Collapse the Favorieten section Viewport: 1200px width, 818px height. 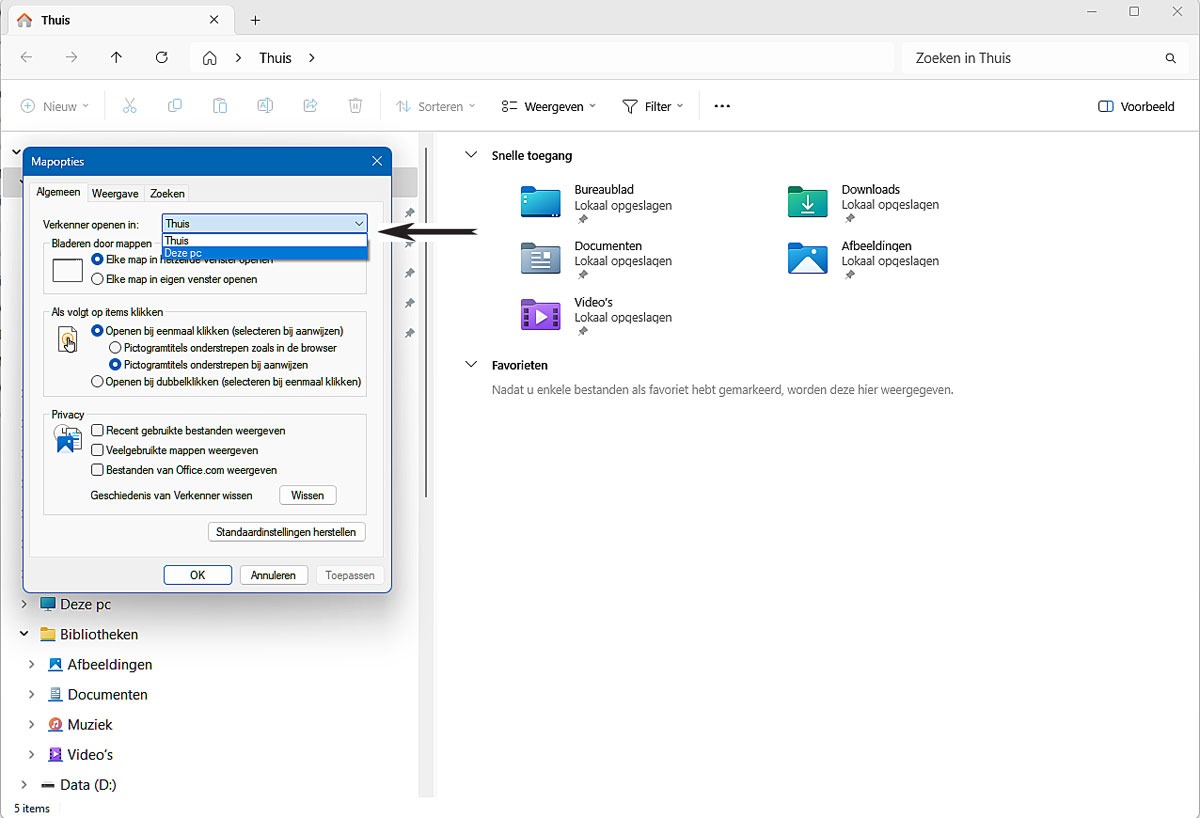coord(471,365)
